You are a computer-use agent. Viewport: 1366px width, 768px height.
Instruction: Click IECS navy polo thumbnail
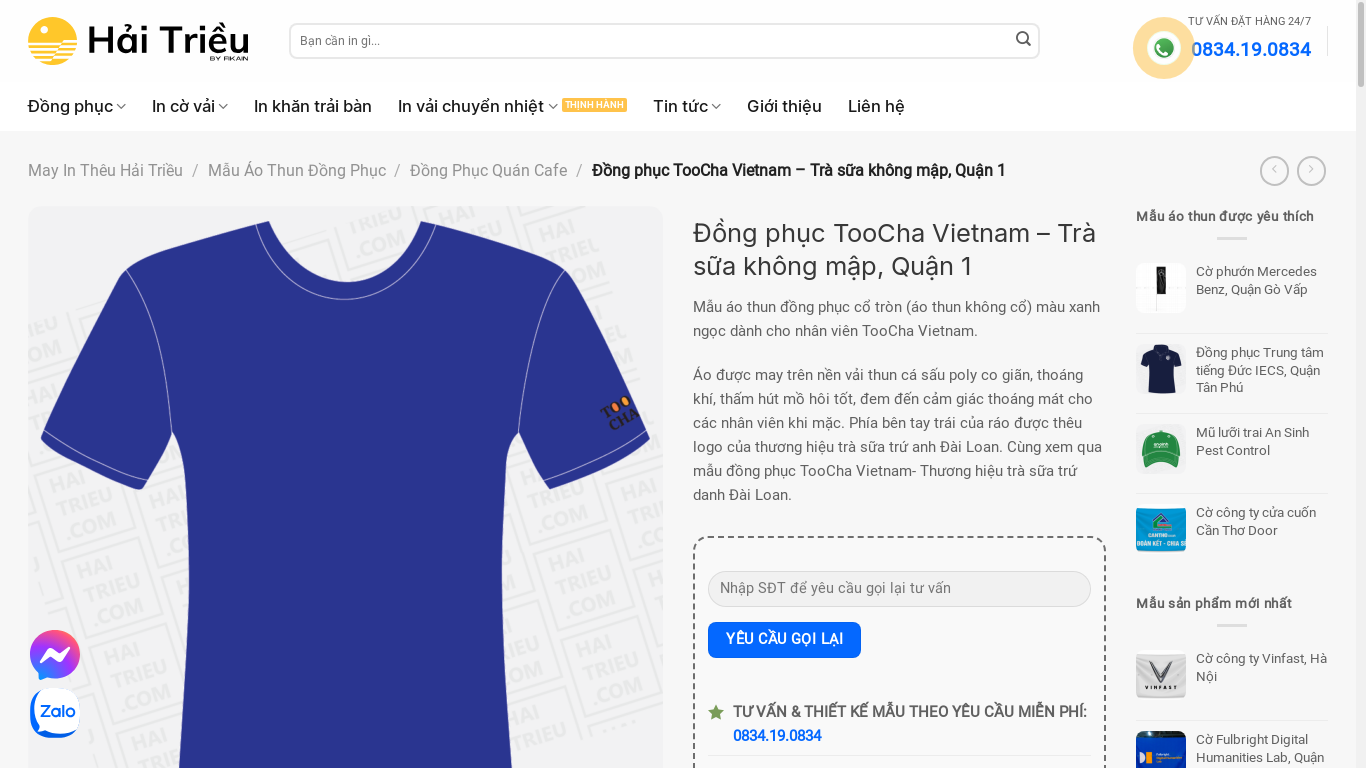[x=1161, y=369]
